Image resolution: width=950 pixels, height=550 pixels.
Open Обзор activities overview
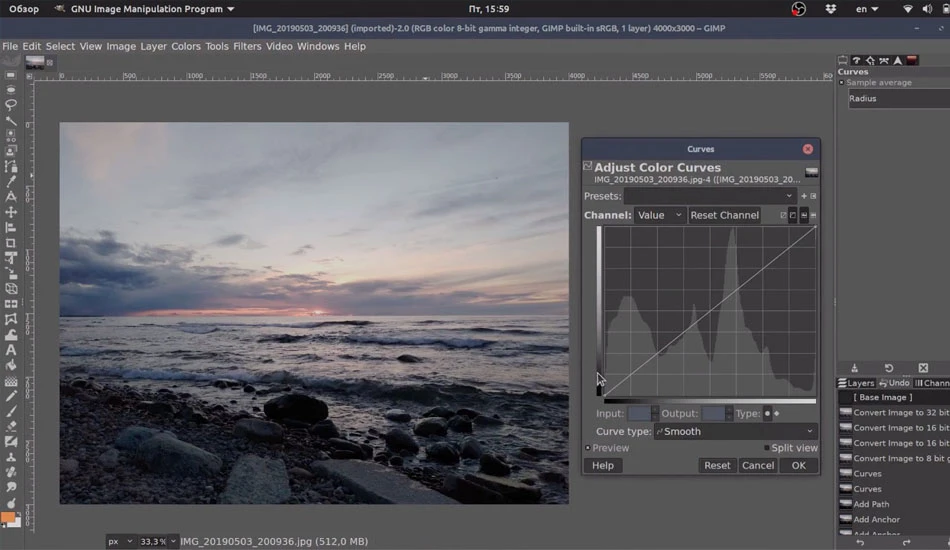24,9
